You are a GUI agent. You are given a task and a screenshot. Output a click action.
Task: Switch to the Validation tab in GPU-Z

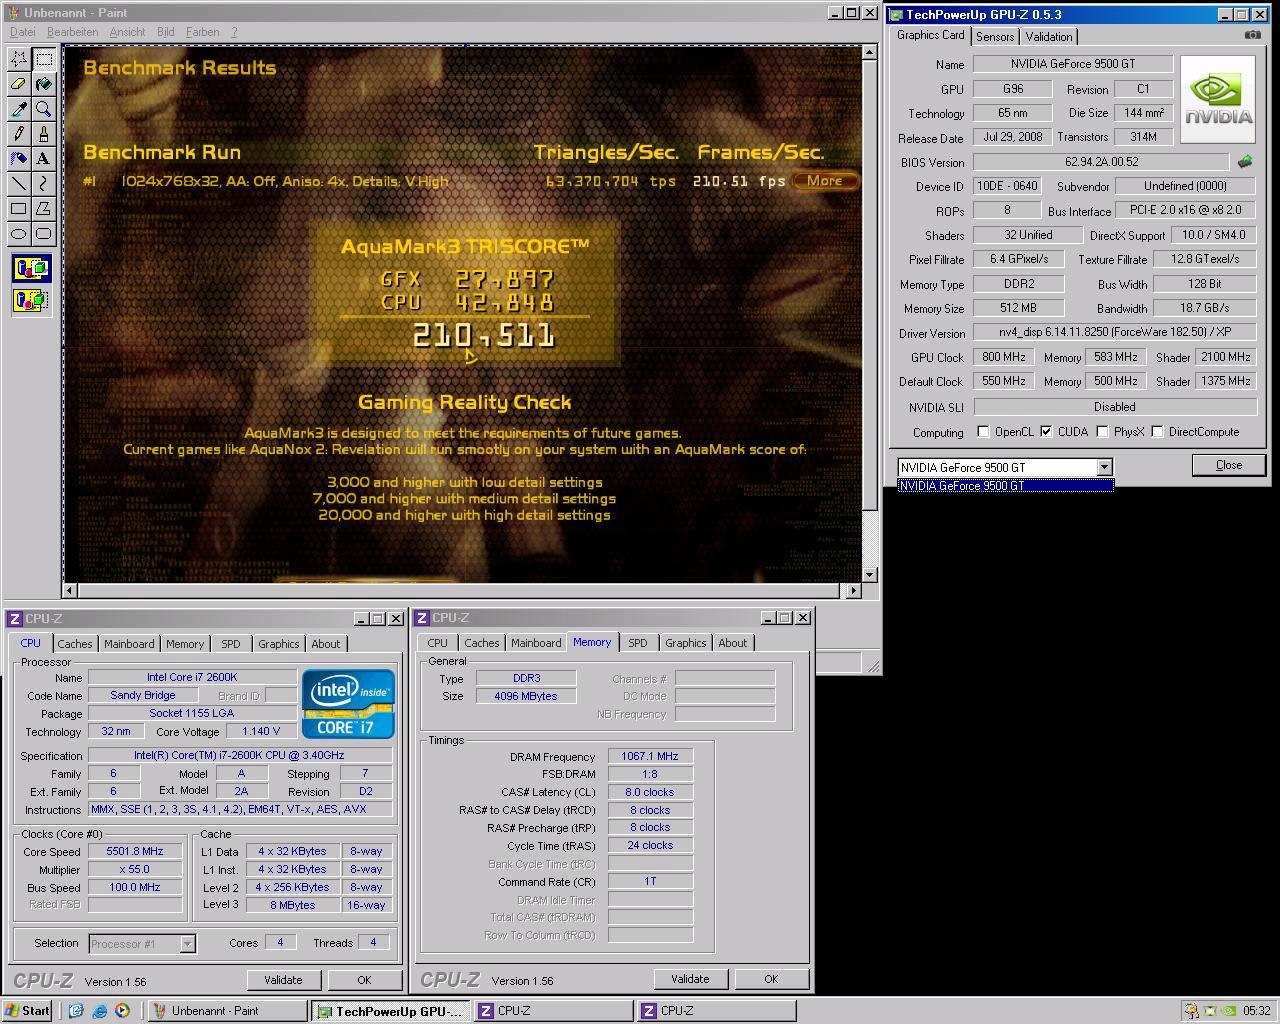1049,37
